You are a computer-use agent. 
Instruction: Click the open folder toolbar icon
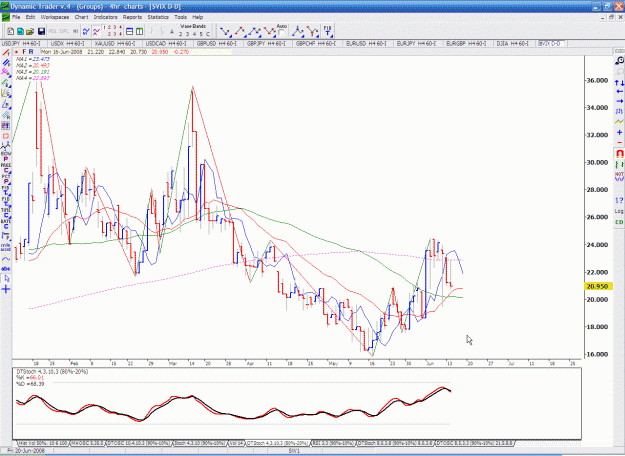click(x=30, y=31)
